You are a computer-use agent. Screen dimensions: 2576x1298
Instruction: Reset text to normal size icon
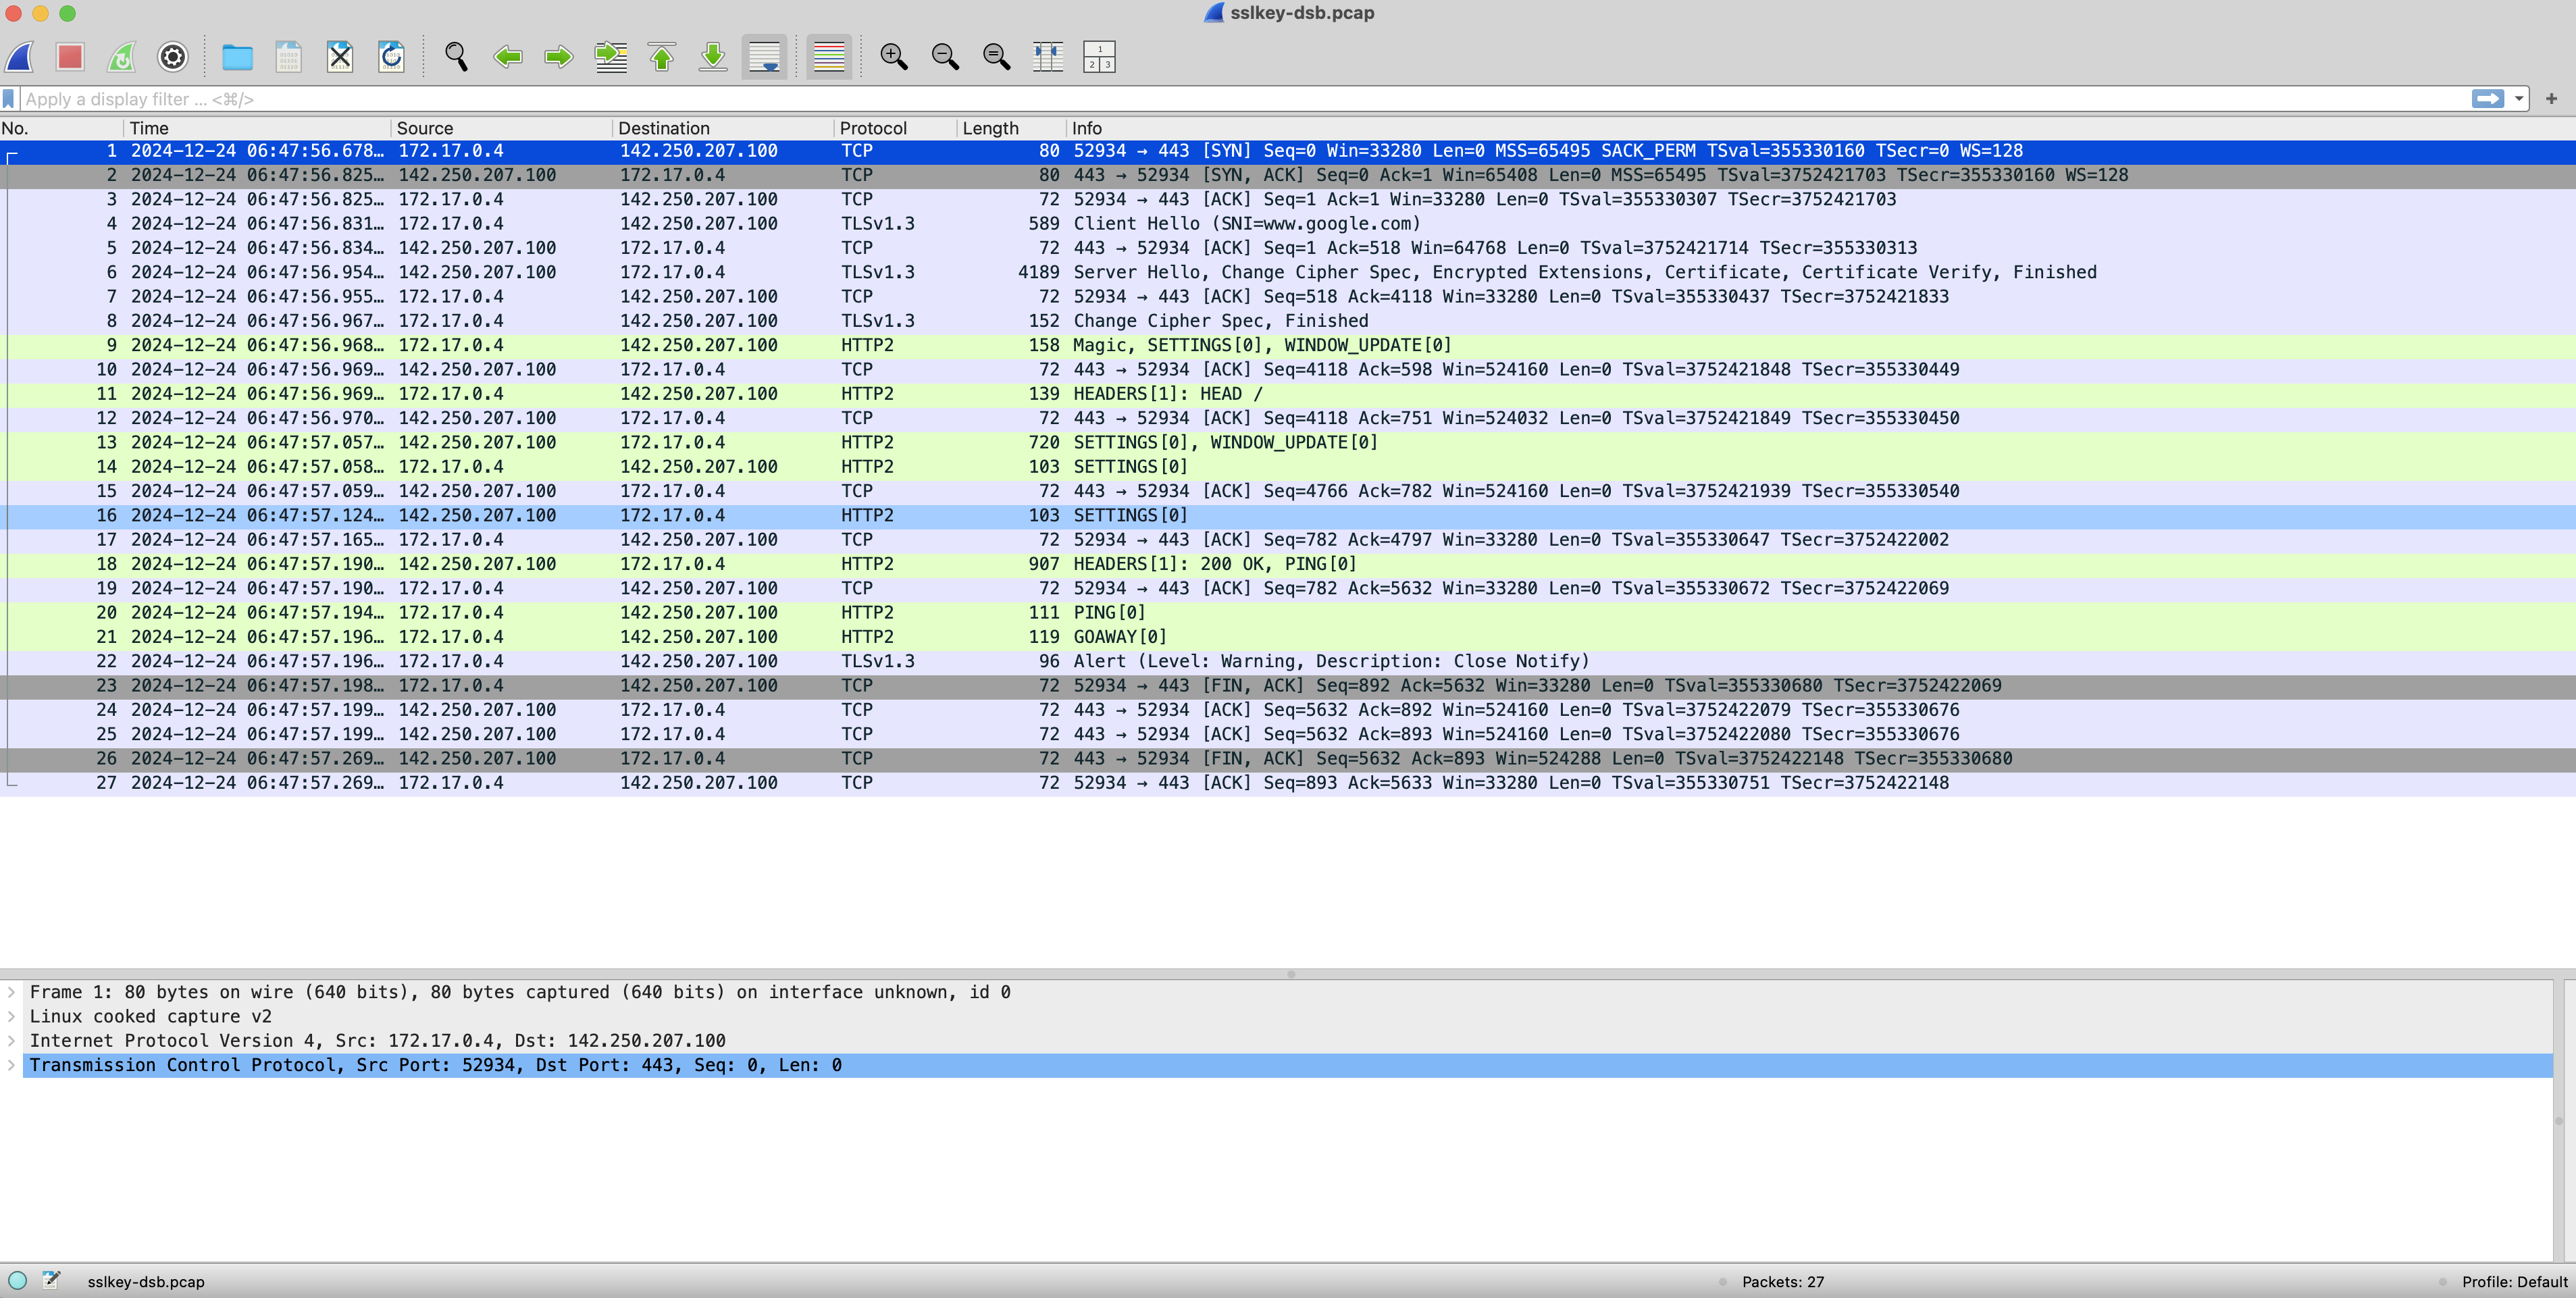[997, 57]
